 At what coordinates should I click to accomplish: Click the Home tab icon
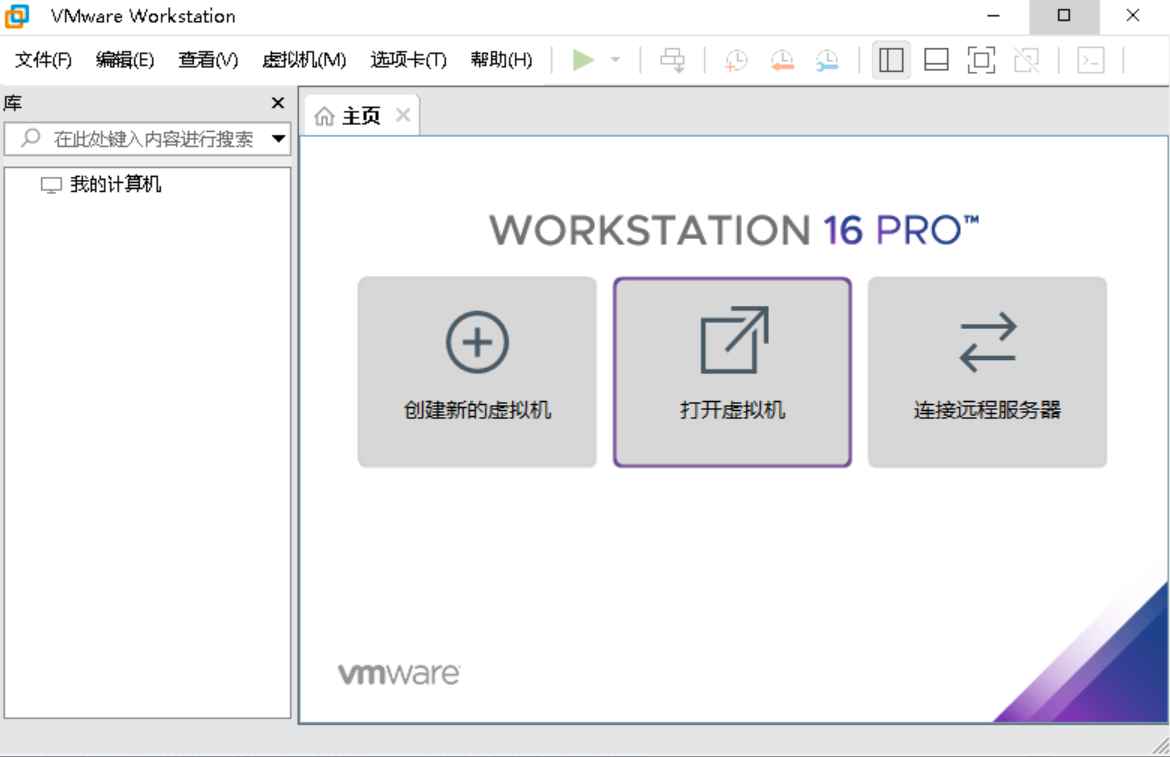[x=323, y=114]
